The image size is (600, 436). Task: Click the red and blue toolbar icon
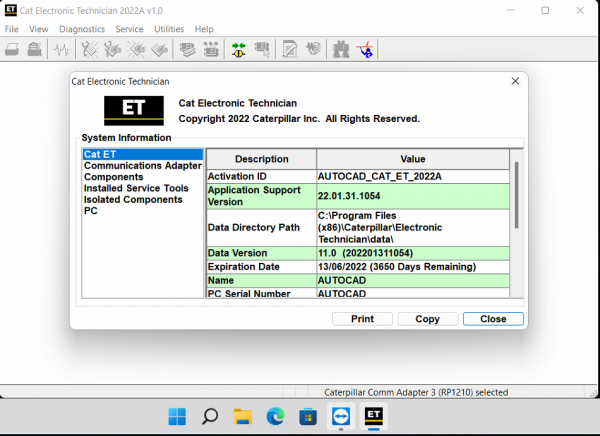click(365, 49)
